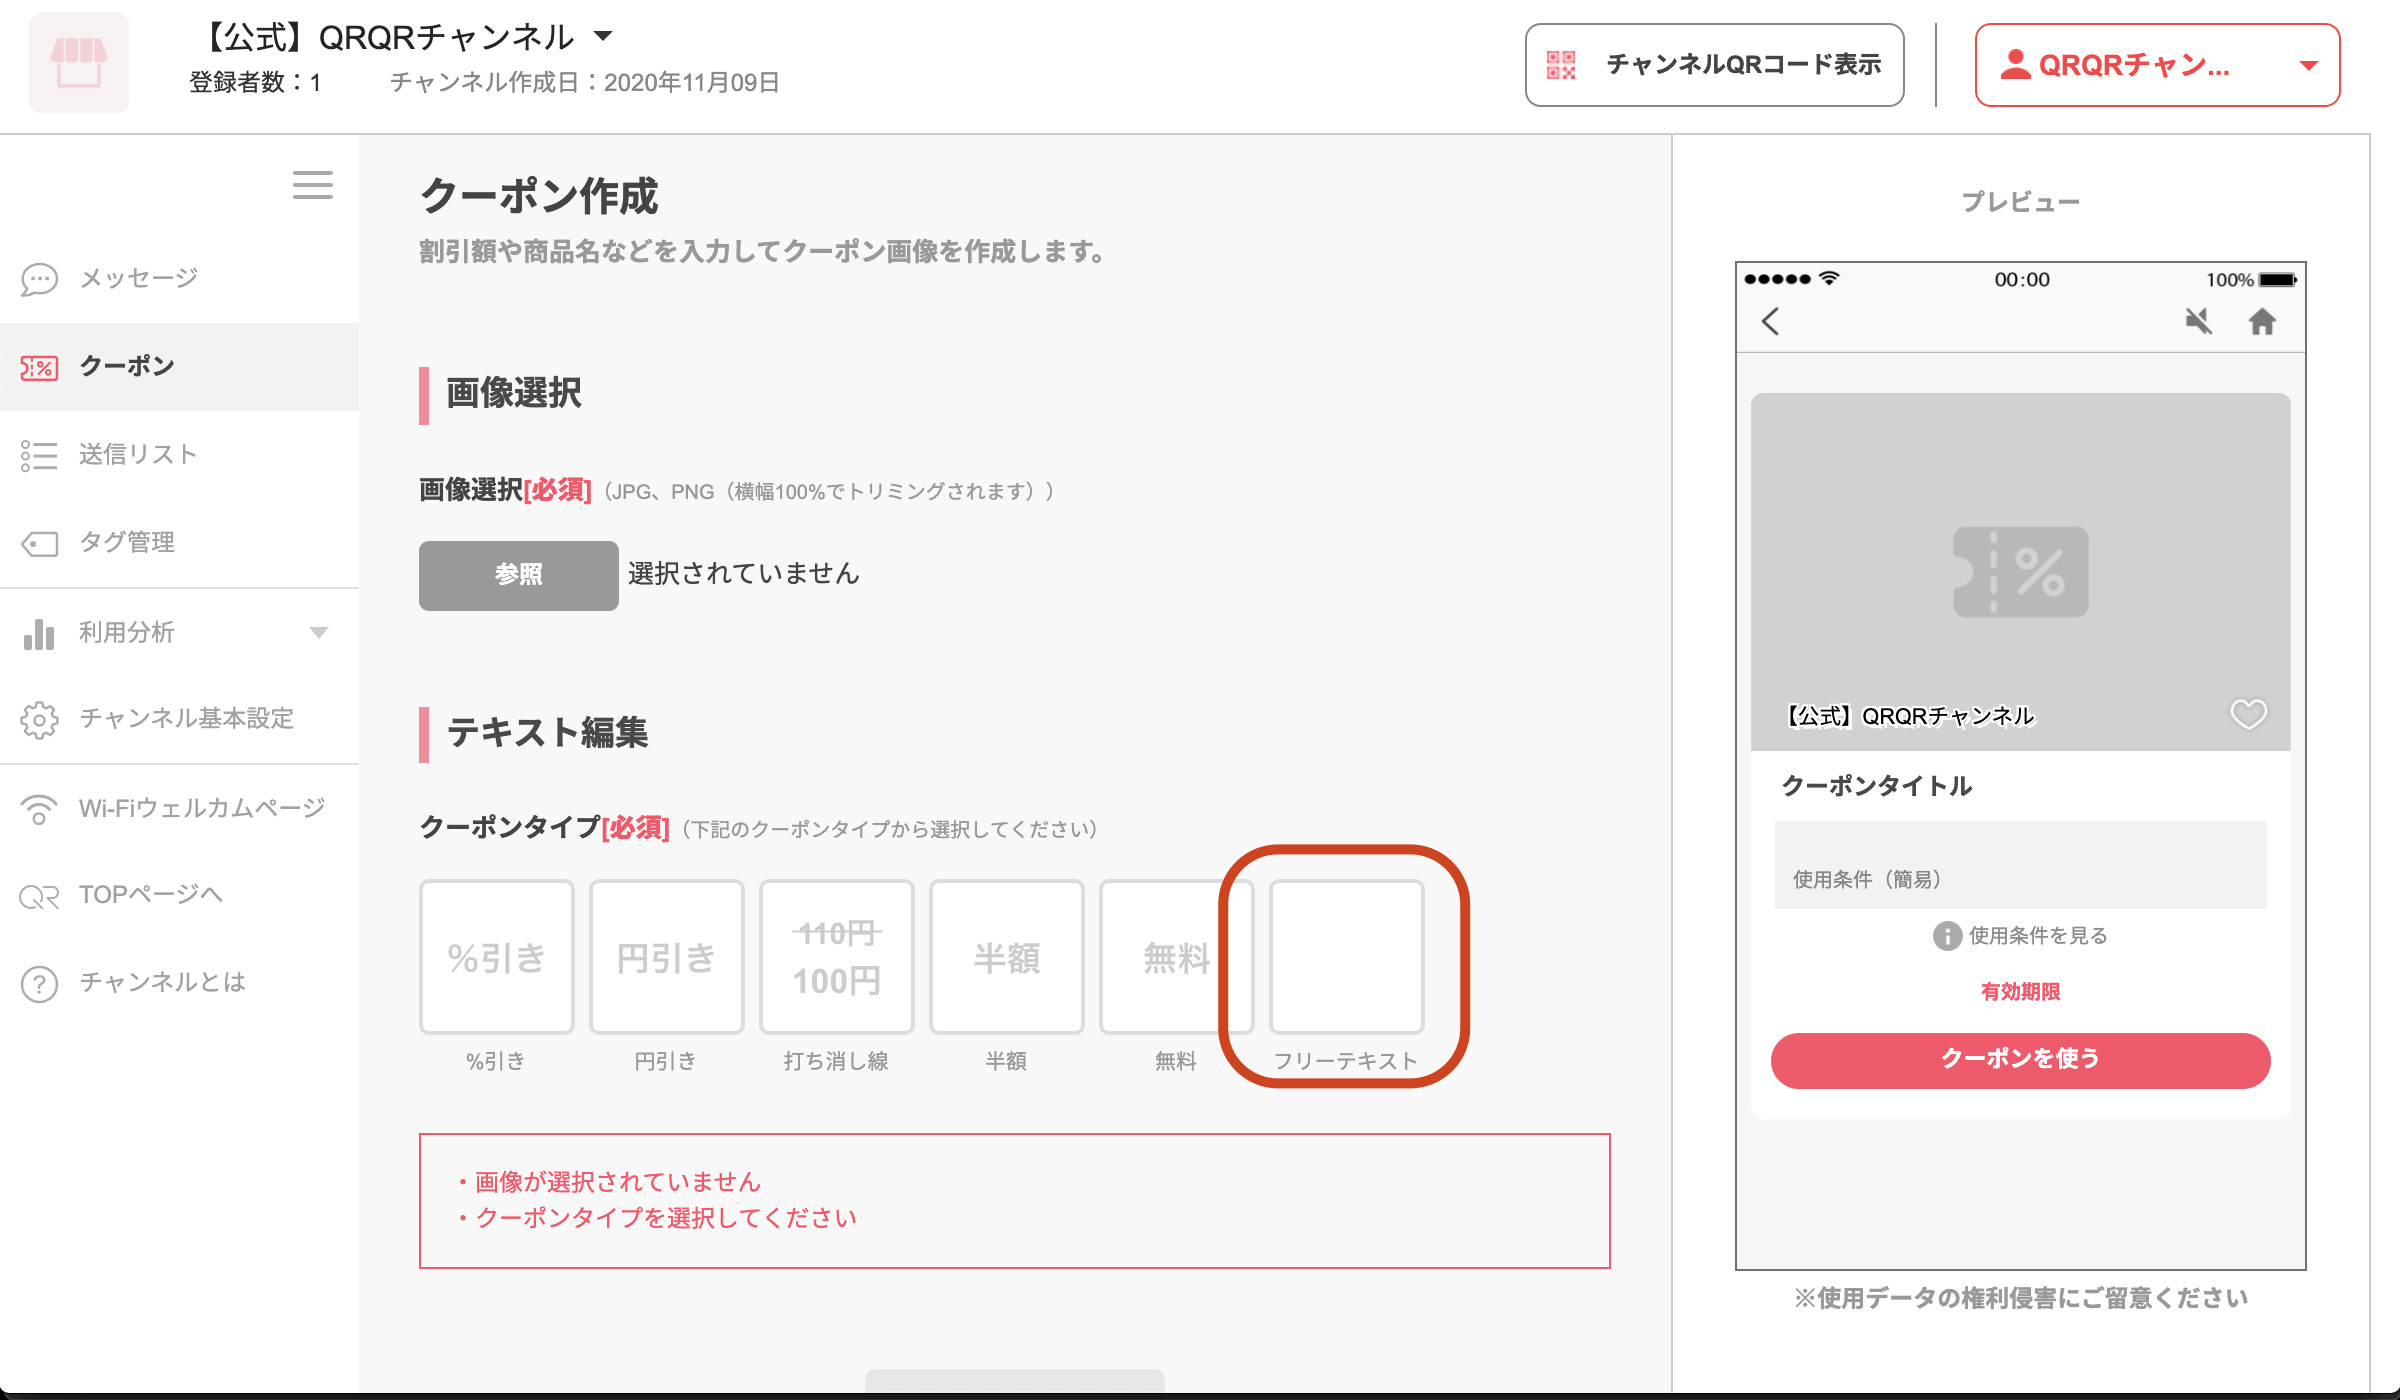Image resolution: width=2400 pixels, height=1400 pixels.
Task: Click the hamburger menu icon in sidebar
Action: pyautogui.click(x=312, y=185)
